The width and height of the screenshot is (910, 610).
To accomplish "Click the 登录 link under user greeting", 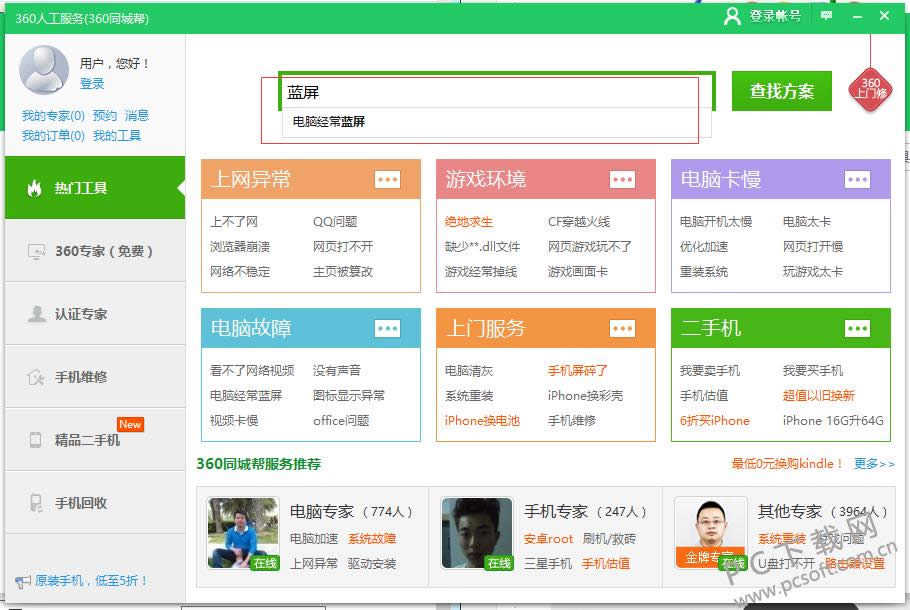I will pyautogui.click(x=92, y=84).
